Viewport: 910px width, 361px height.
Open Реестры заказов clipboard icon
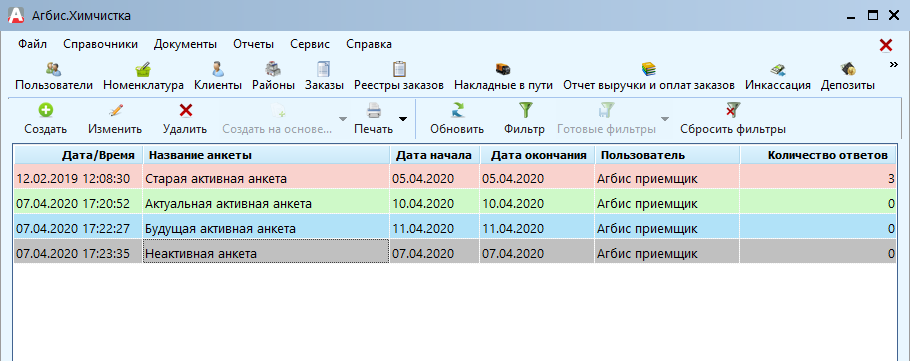coord(399,76)
